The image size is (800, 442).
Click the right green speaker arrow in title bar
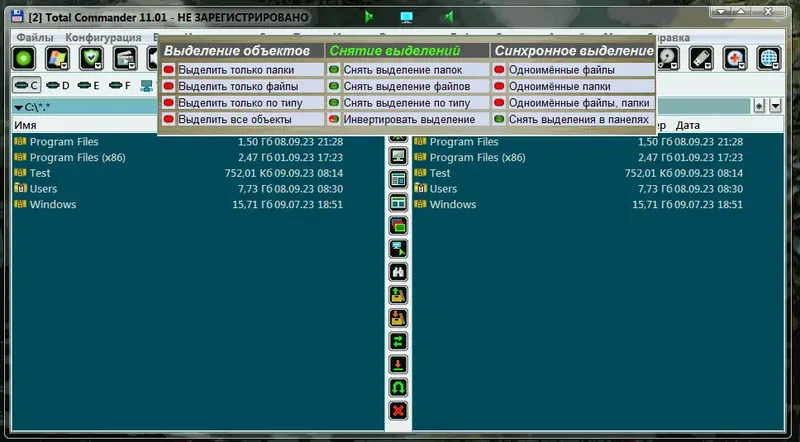coord(448,17)
